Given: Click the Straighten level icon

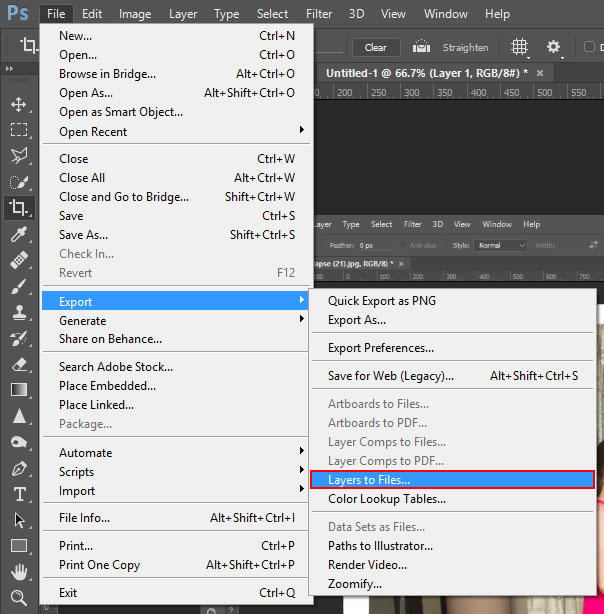Looking at the screenshot, I should [x=421, y=47].
